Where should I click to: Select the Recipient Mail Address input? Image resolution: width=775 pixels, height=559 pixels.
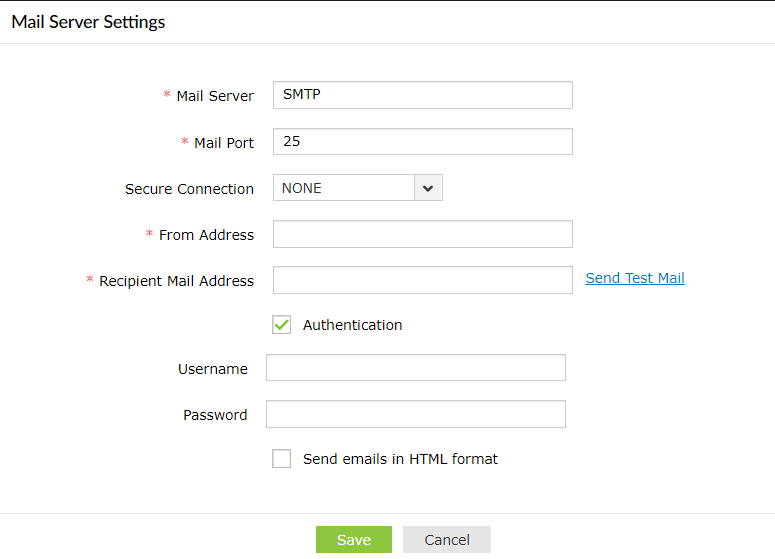point(422,280)
